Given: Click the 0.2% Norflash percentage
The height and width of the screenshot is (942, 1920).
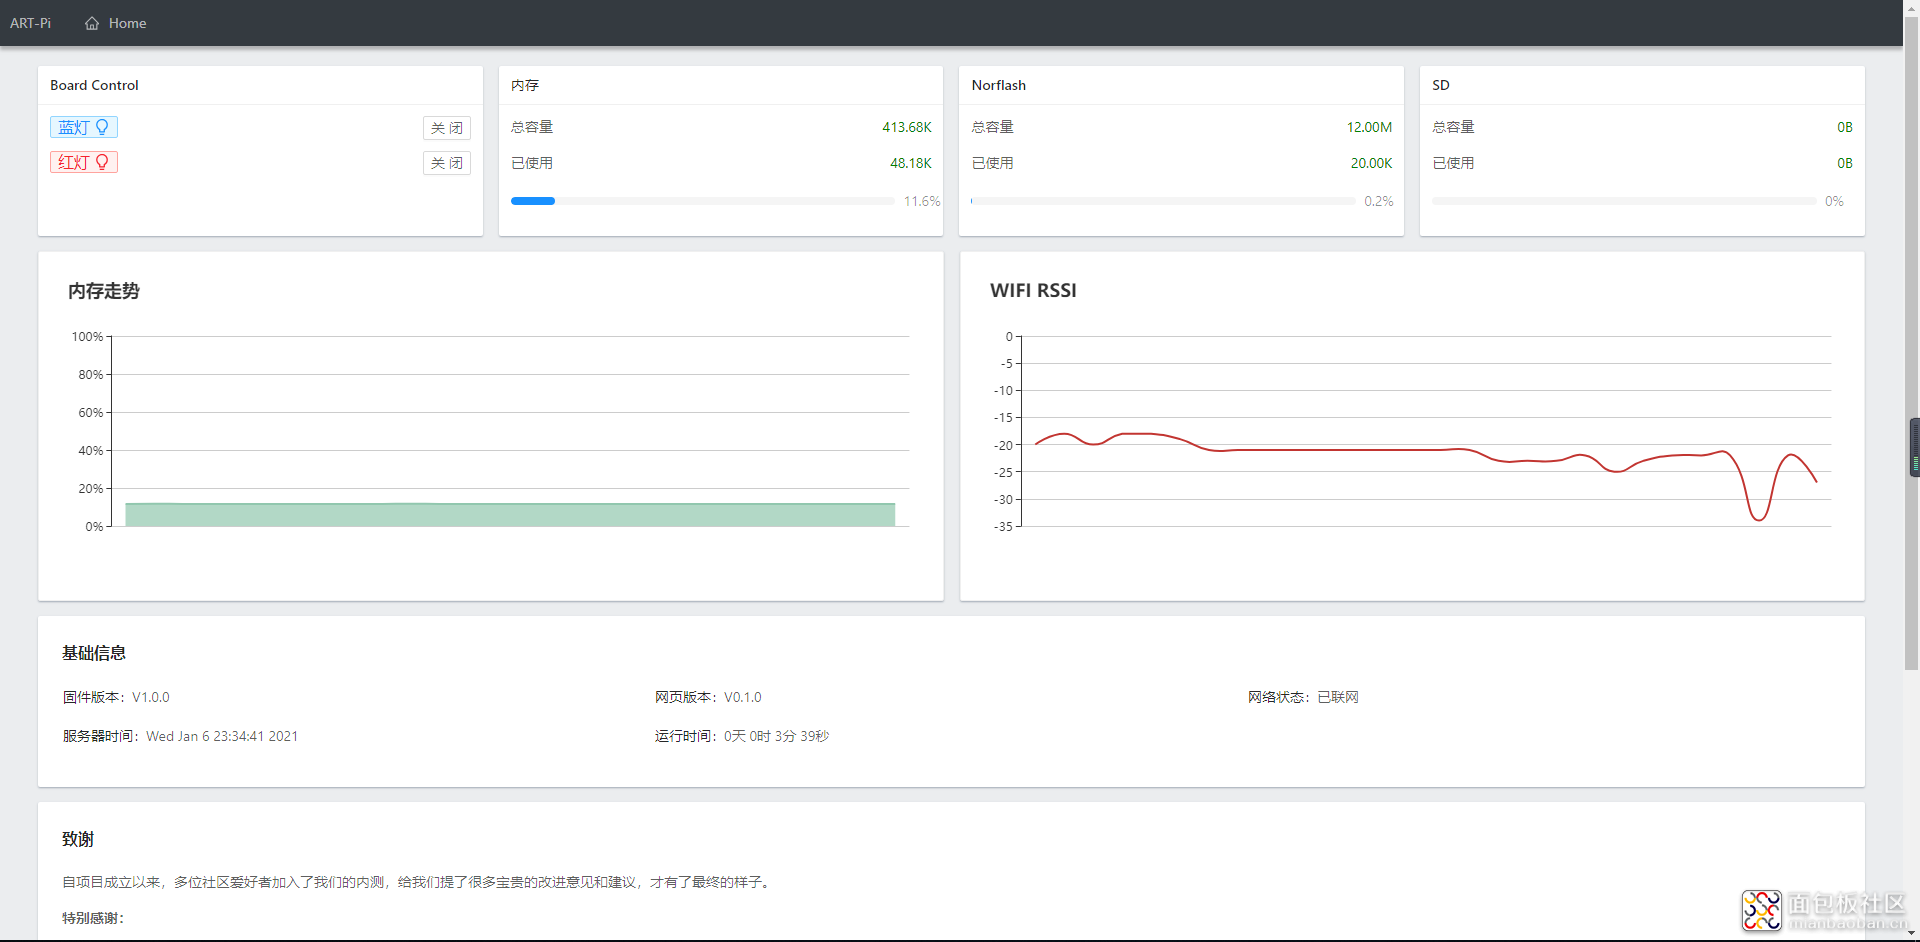Looking at the screenshot, I should pyautogui.click(x=1379, y=201).
